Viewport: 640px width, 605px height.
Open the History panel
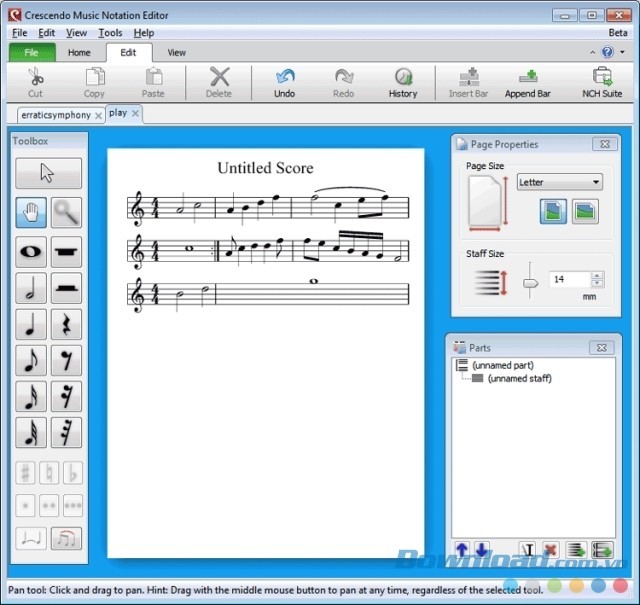pos(403,82)
